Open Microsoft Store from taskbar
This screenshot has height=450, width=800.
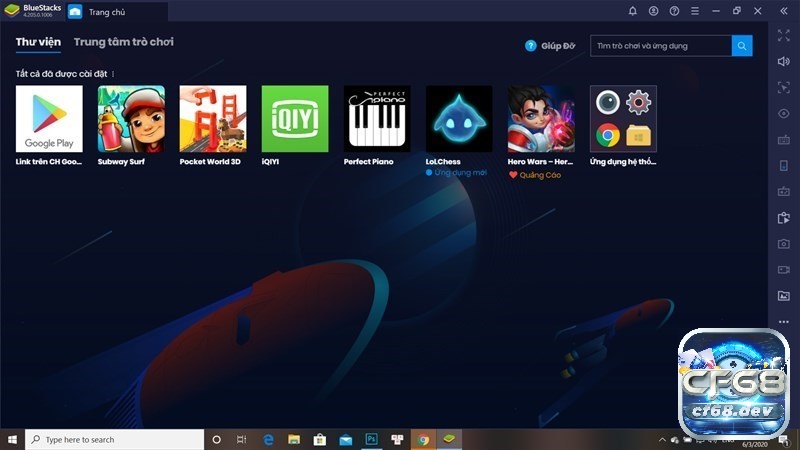coord(320,439)
